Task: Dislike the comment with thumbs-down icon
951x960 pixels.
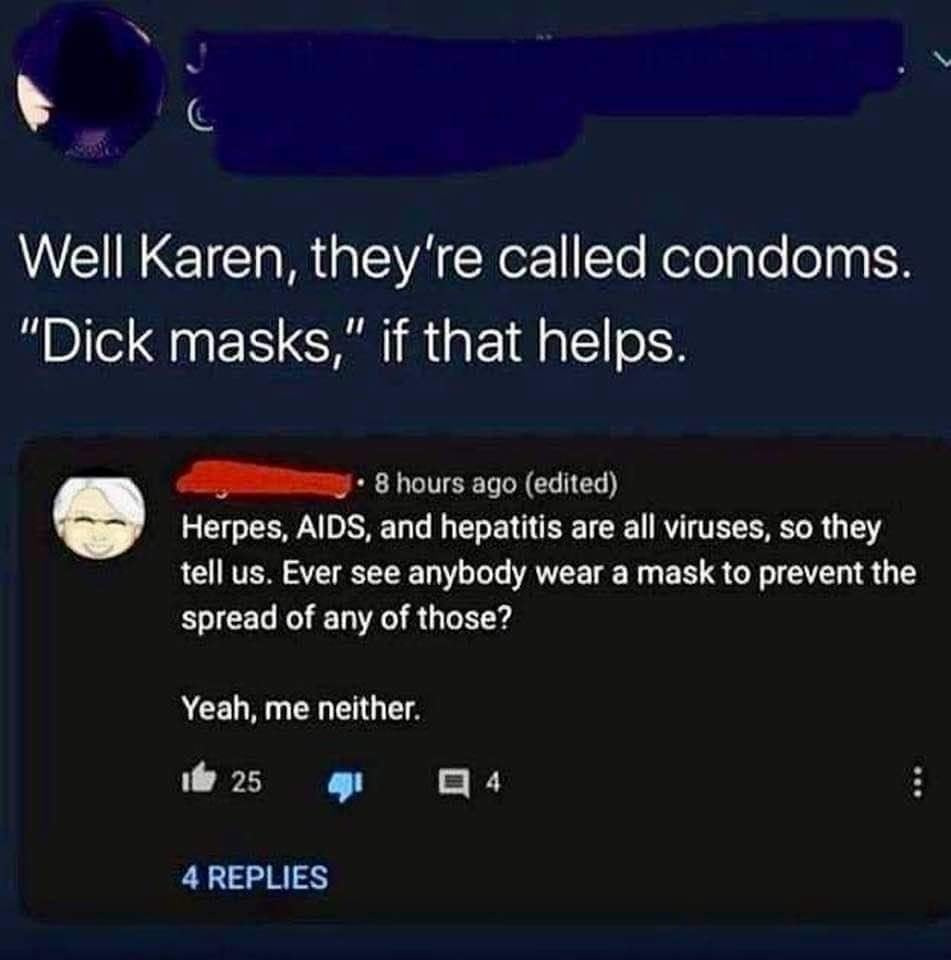Action: (347, 784)
